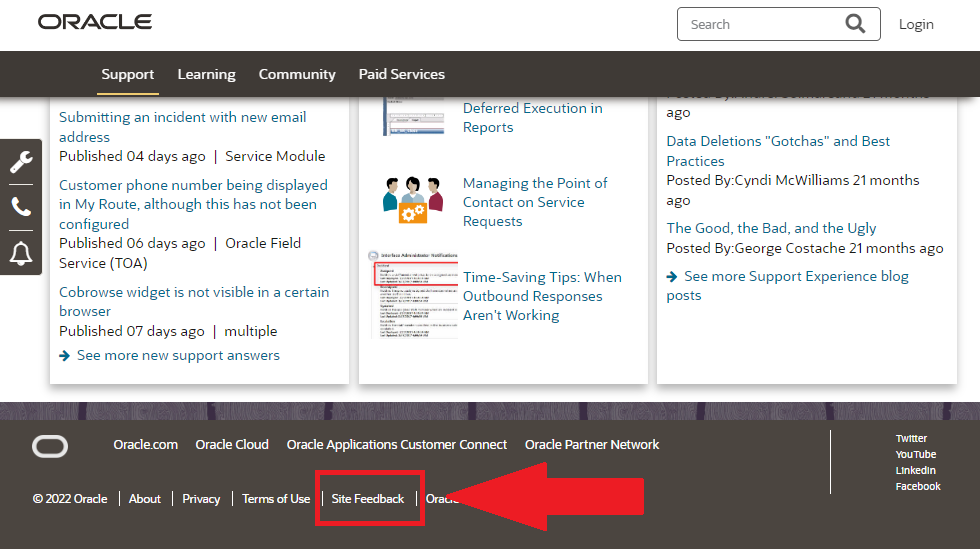Open 'Deferred Execution in Reports' article

[532, 118]
